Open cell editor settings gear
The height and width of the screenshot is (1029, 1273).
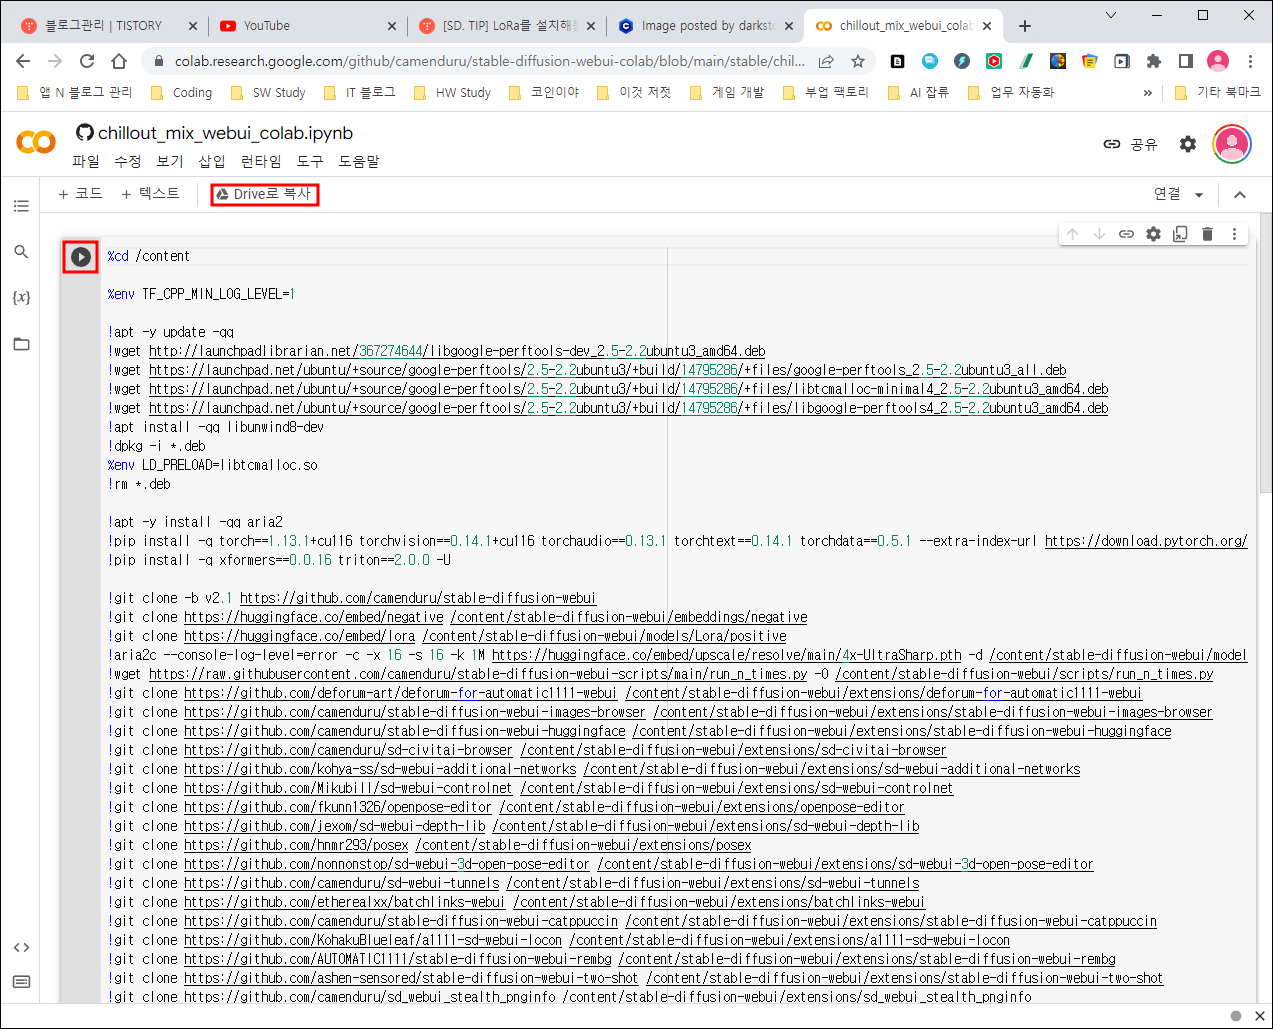(x=1153, y=234)
